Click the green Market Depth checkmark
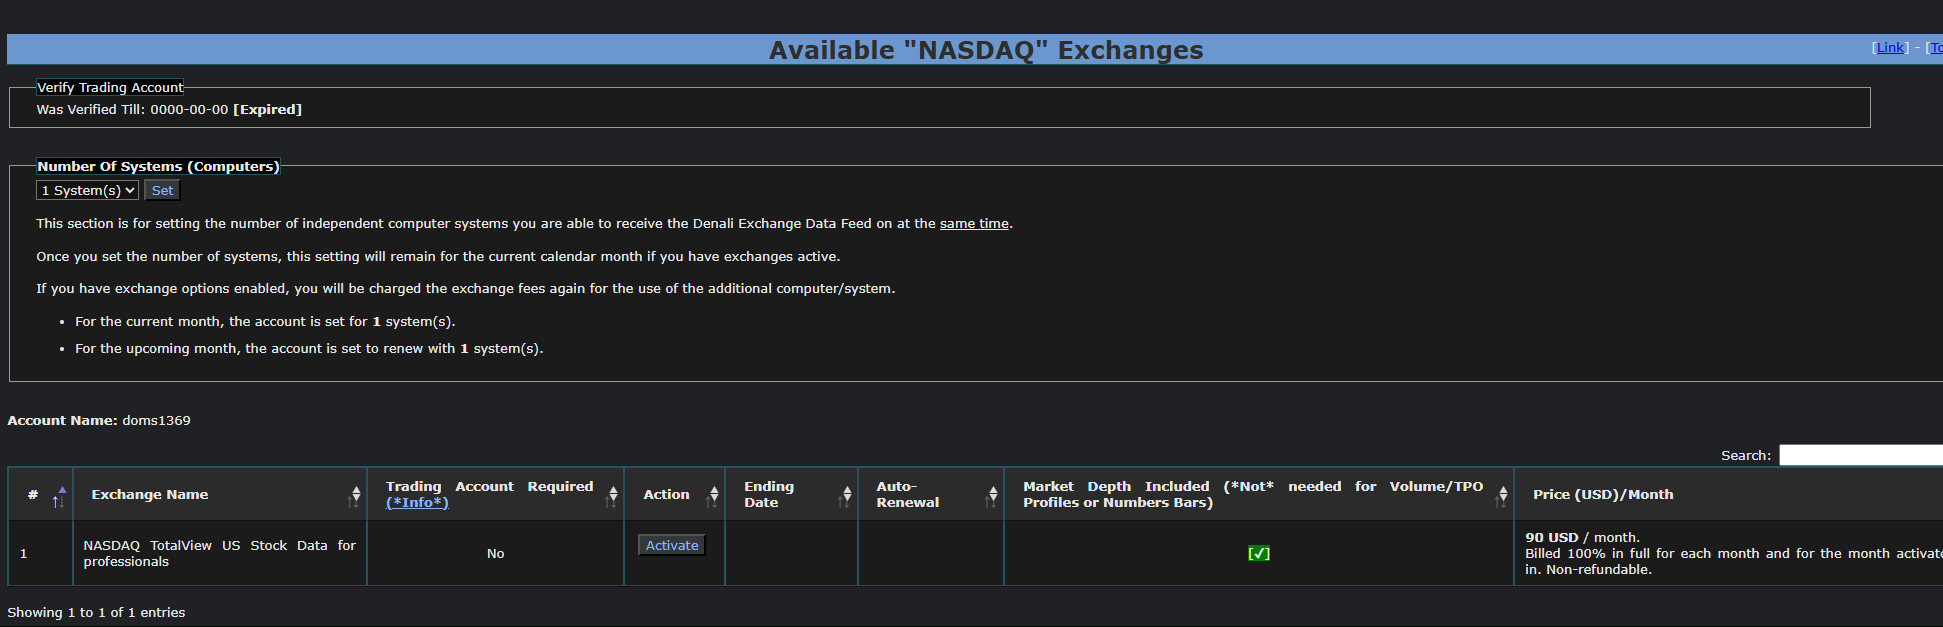 pos(1259,553)
